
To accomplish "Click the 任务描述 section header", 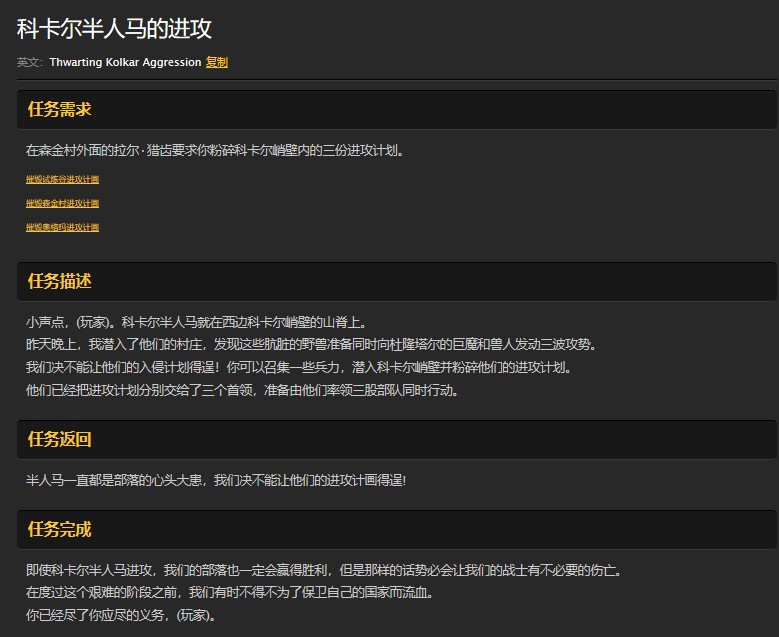I will (x=60, y=280).
